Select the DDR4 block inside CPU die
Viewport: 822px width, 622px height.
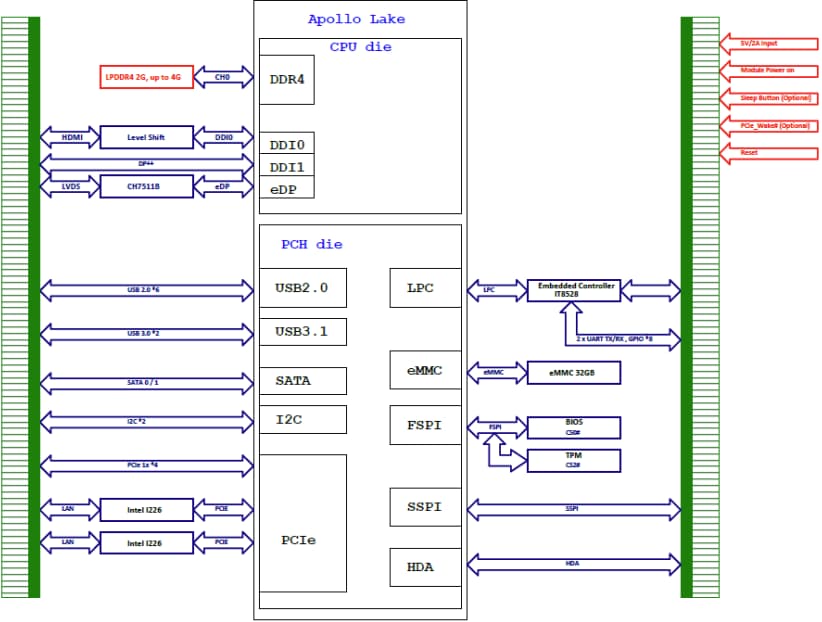(x=286, y=79)
